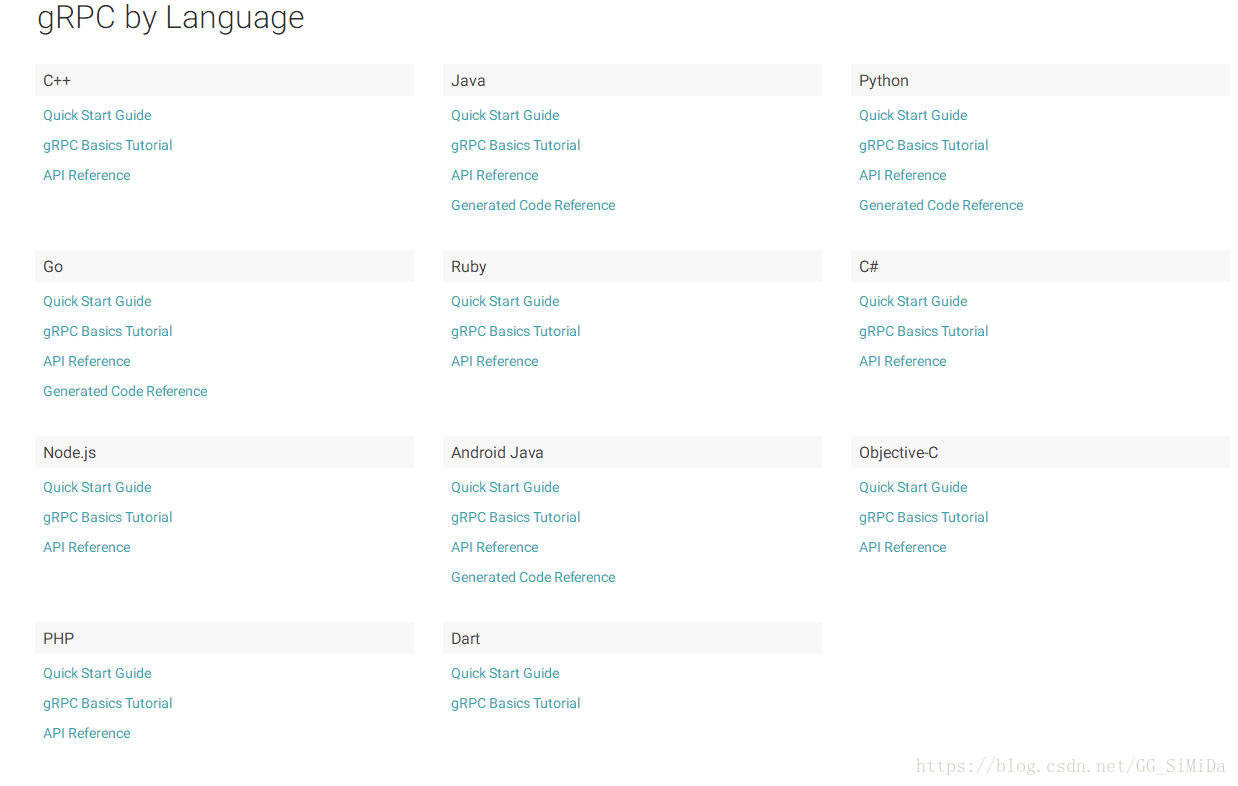1238x786 pixels.
Task: Click the Objective-C section heading
Action: (x=1040, y=452)
